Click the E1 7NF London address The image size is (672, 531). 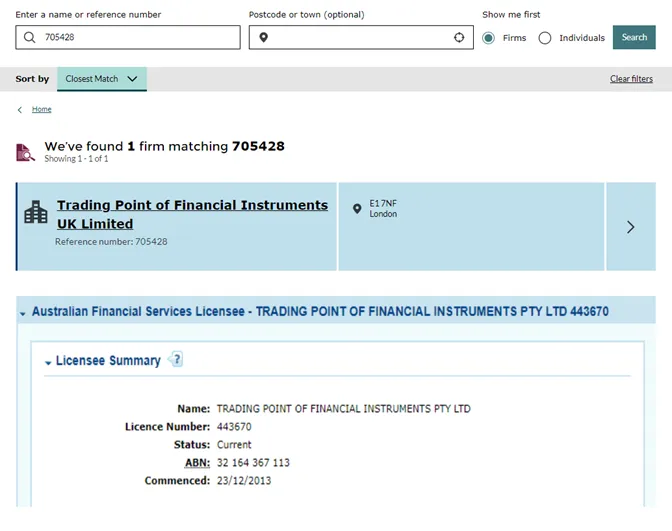pyautogui.click(x=383, y=208)
